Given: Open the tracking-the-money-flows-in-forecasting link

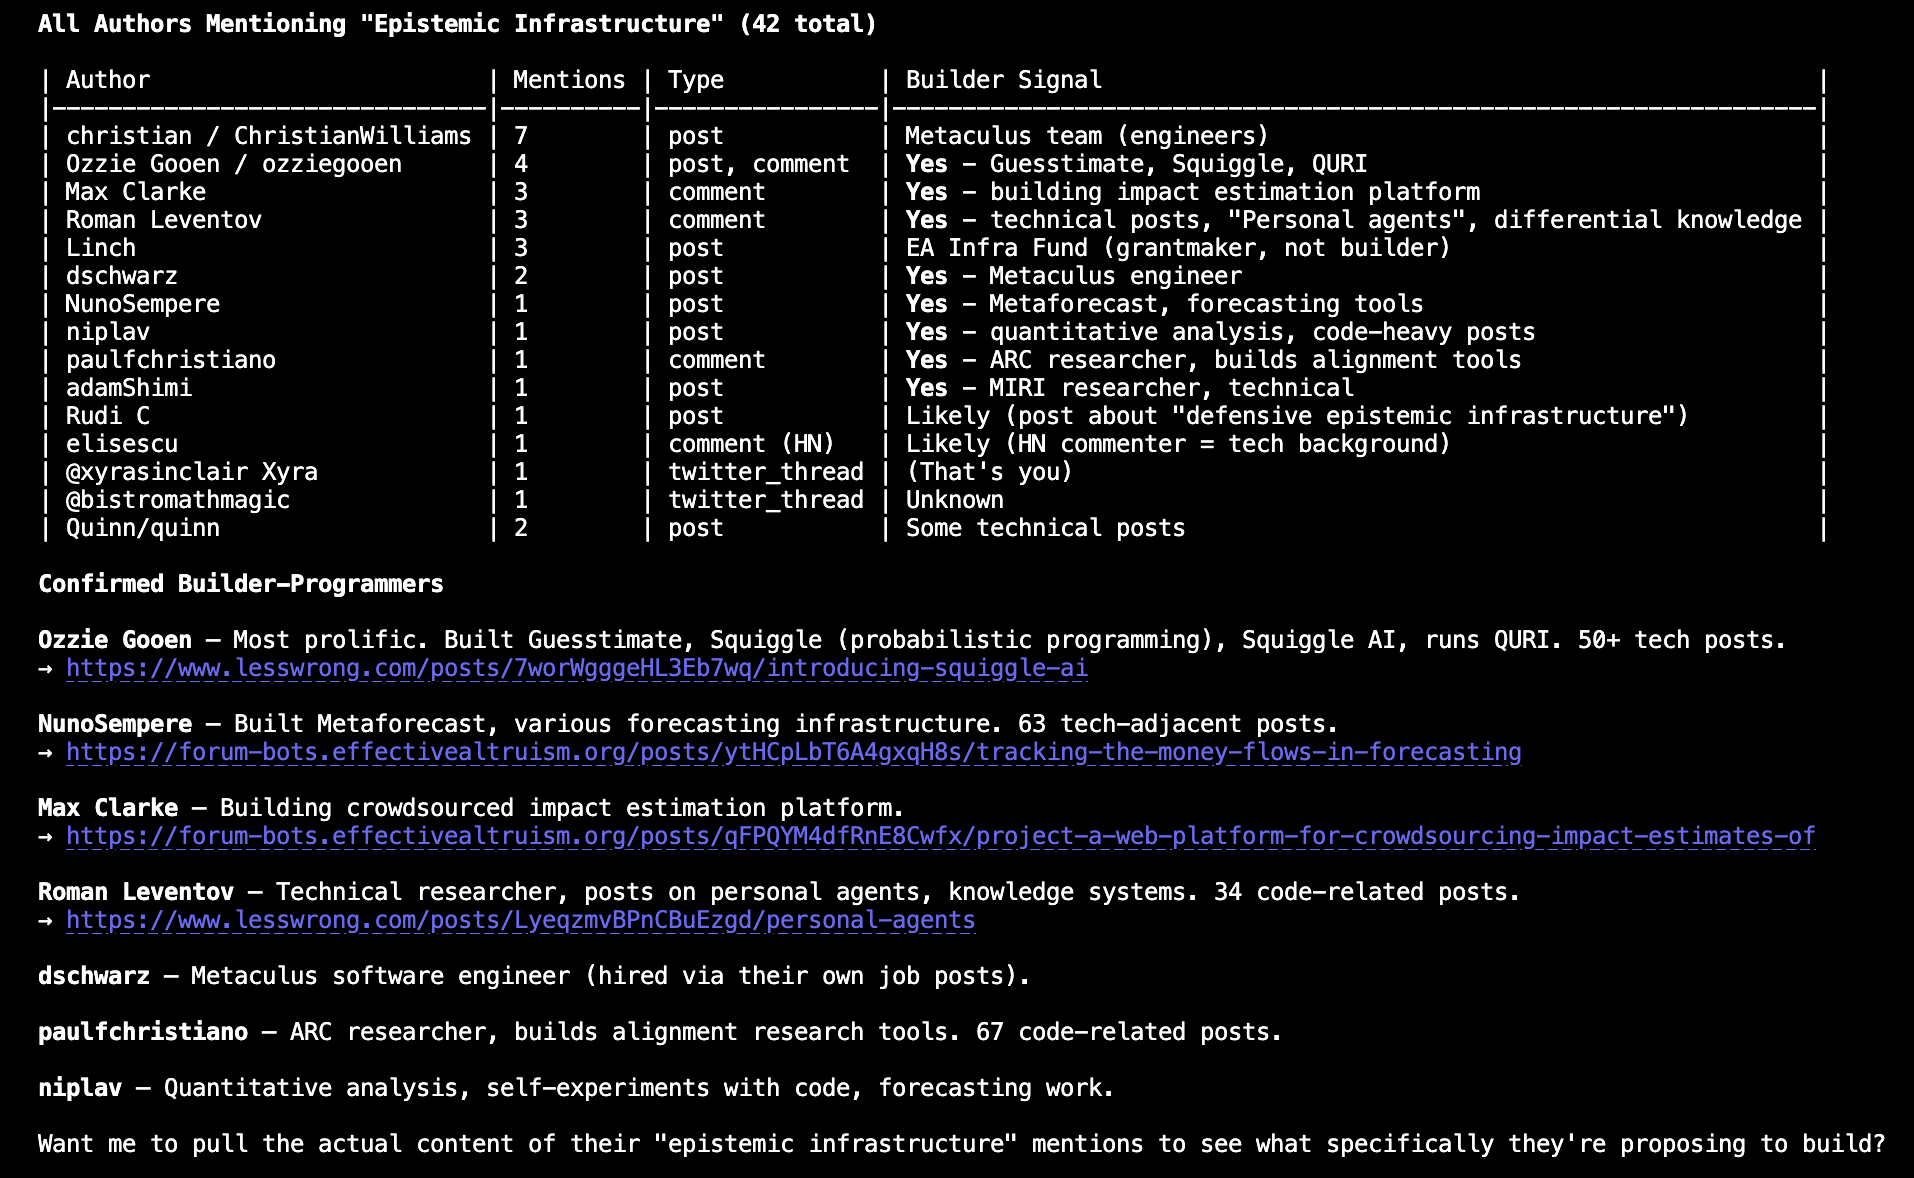Looking at the screenshot, I should coord(794,752).
